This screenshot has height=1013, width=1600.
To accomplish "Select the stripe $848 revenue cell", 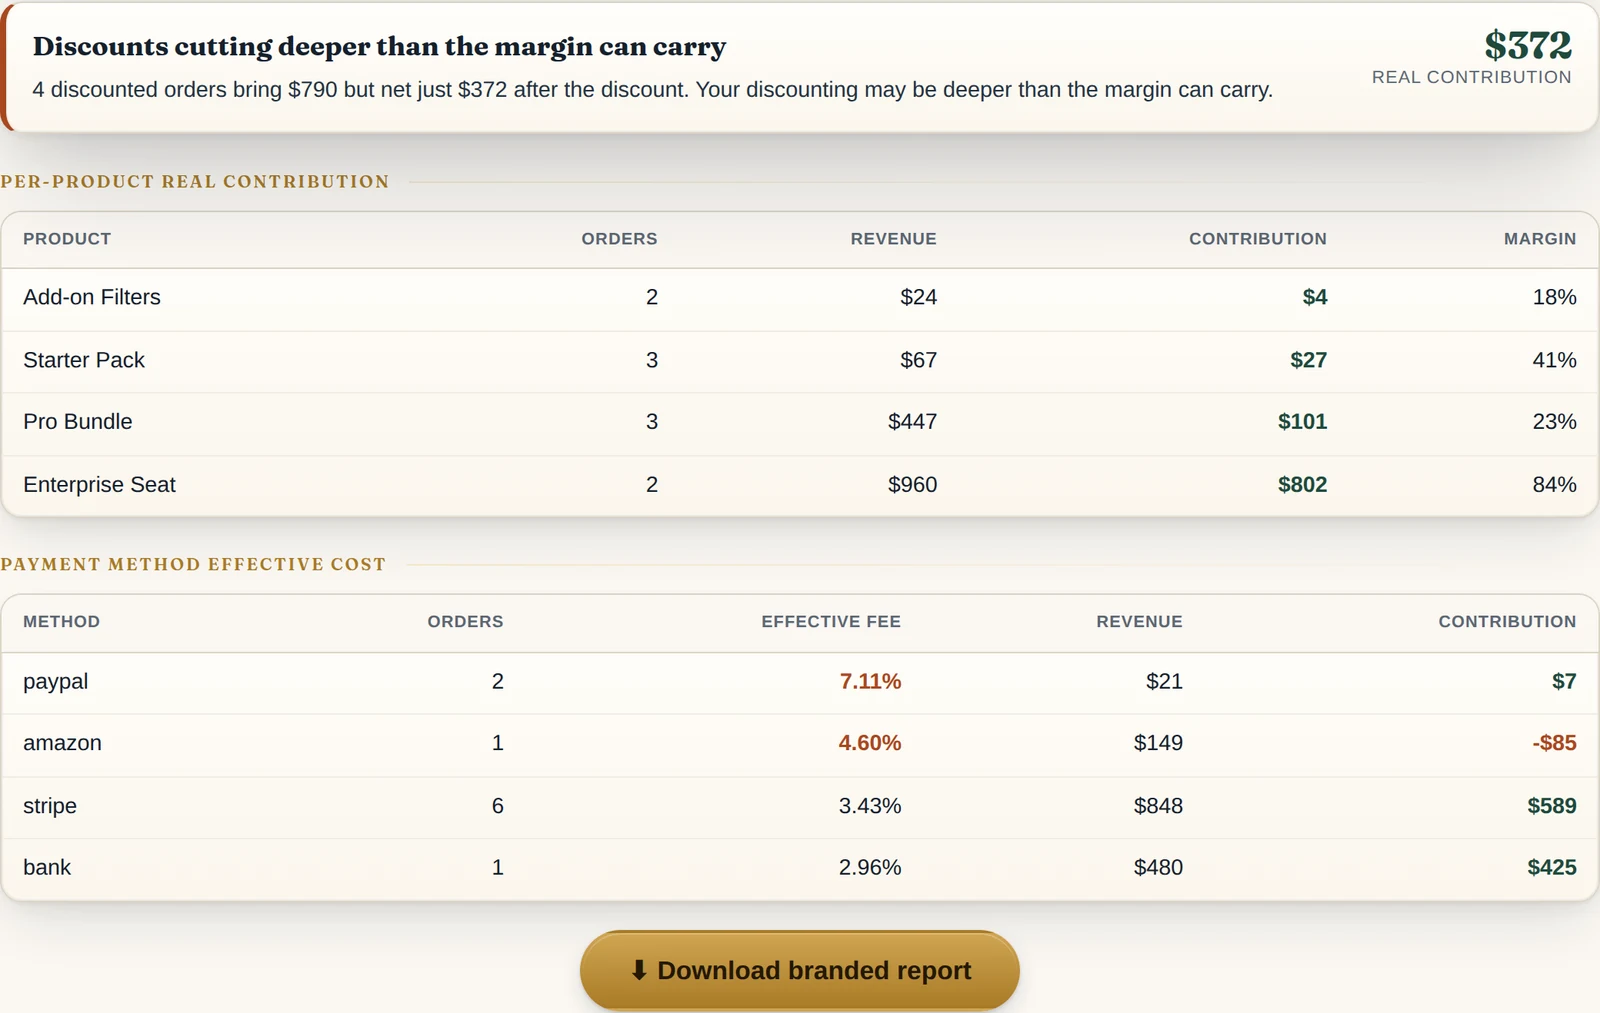I will [x=1158, y=806].
